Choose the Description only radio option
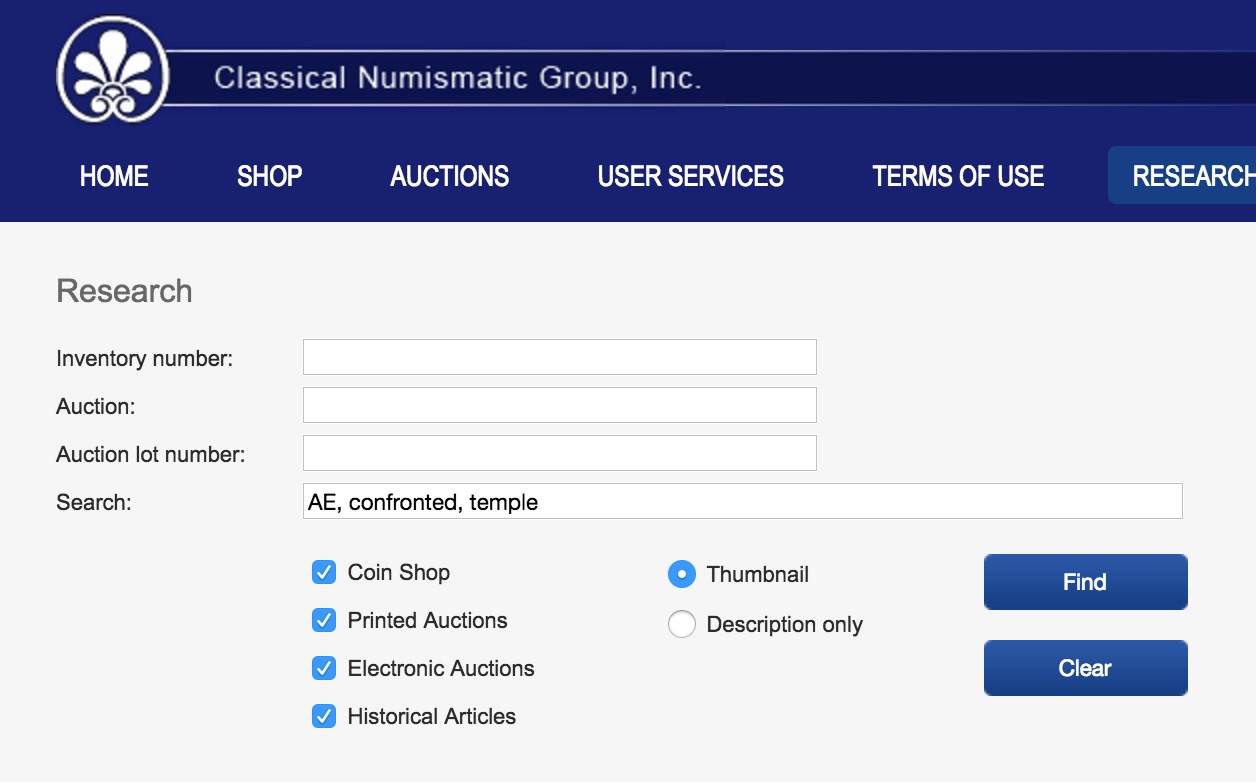Viewport: 1256px width, 782px height. [681, 624]
